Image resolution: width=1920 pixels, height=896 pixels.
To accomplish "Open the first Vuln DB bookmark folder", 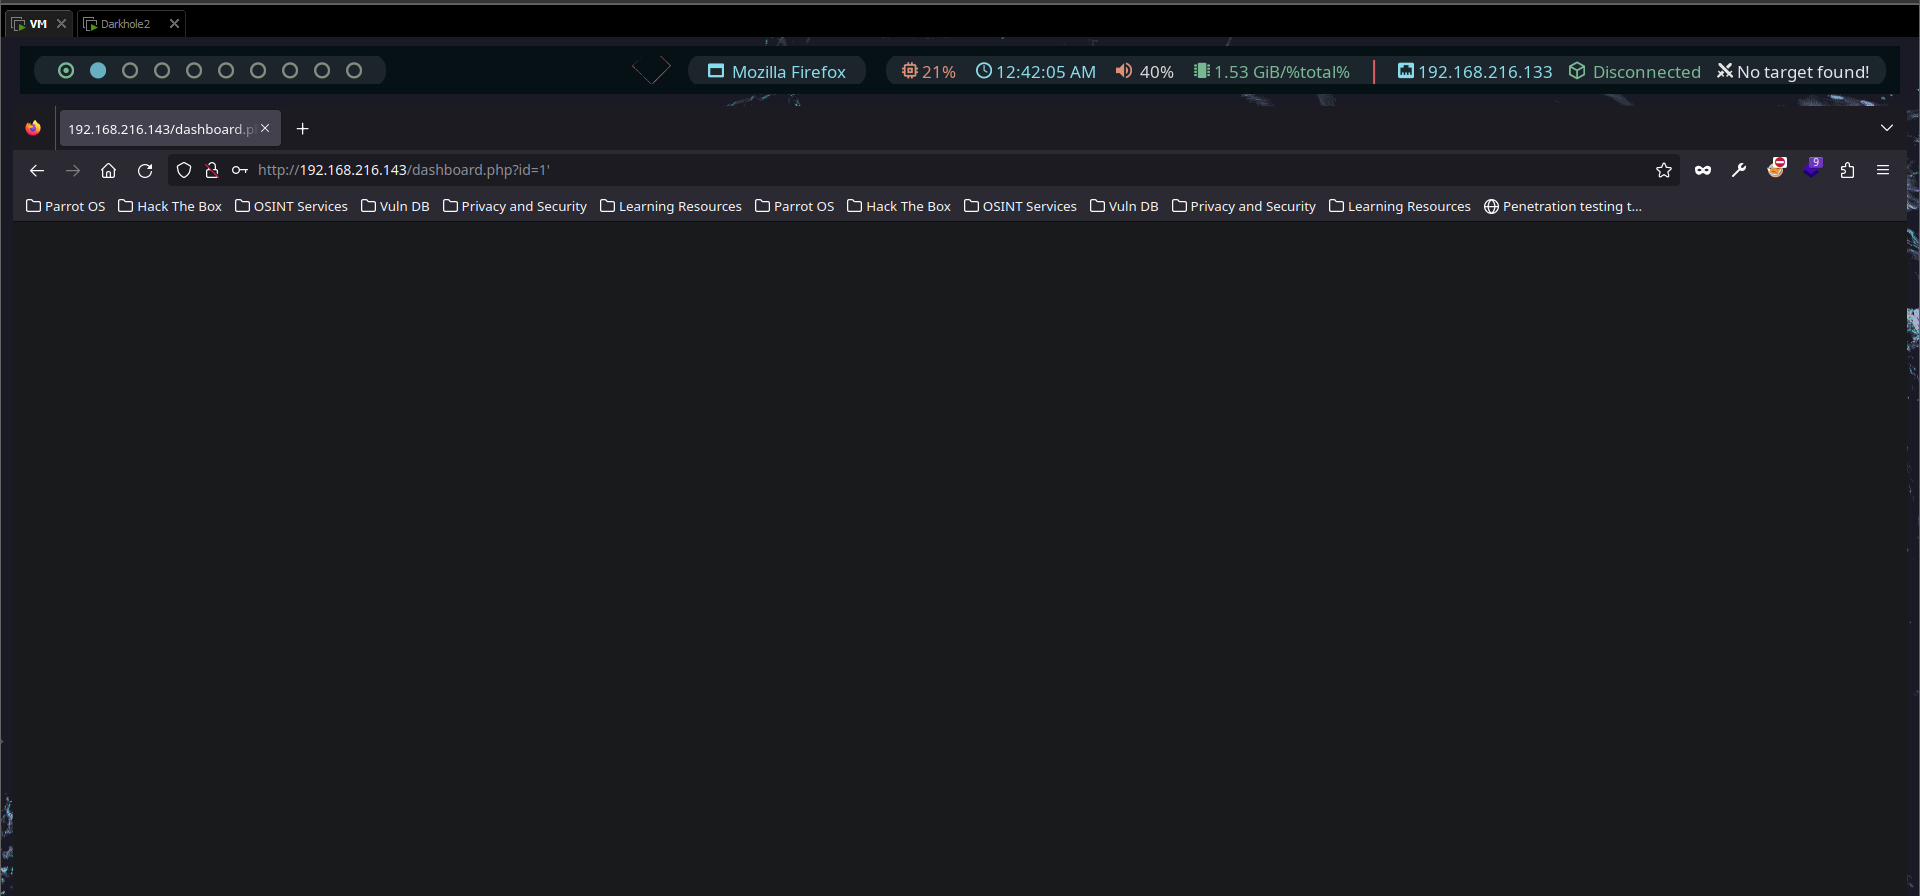I will 395,206.
